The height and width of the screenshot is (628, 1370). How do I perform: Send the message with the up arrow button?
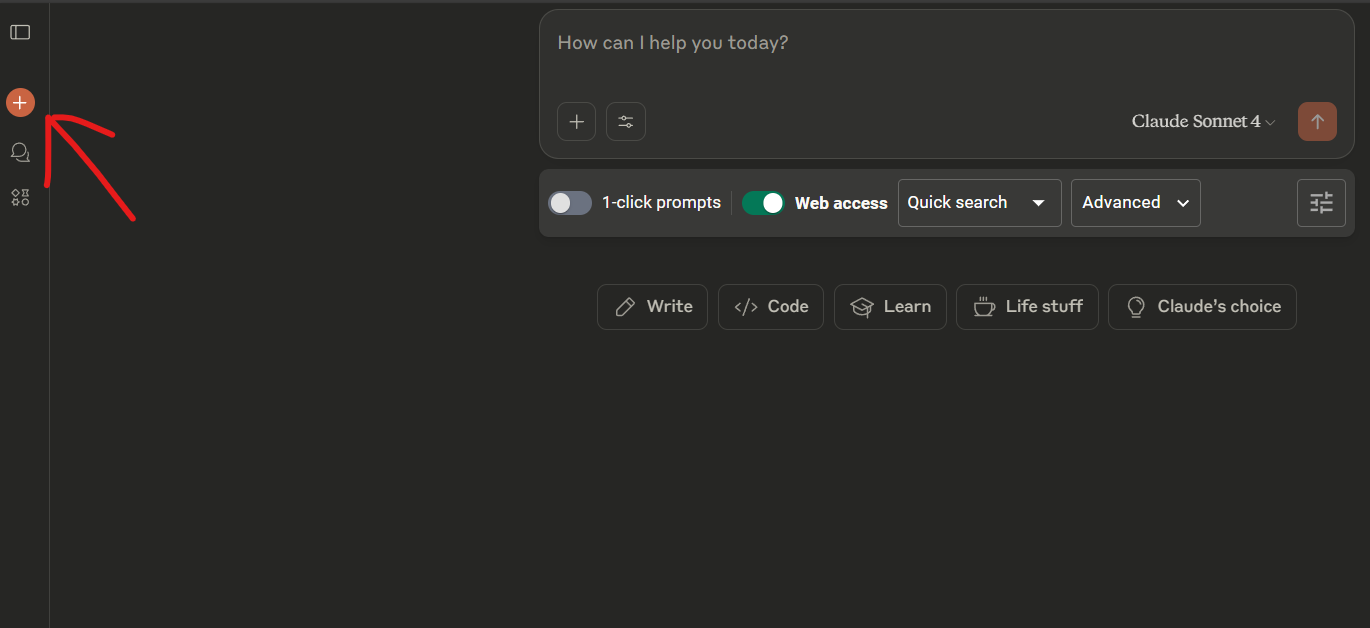(1317, 122)
